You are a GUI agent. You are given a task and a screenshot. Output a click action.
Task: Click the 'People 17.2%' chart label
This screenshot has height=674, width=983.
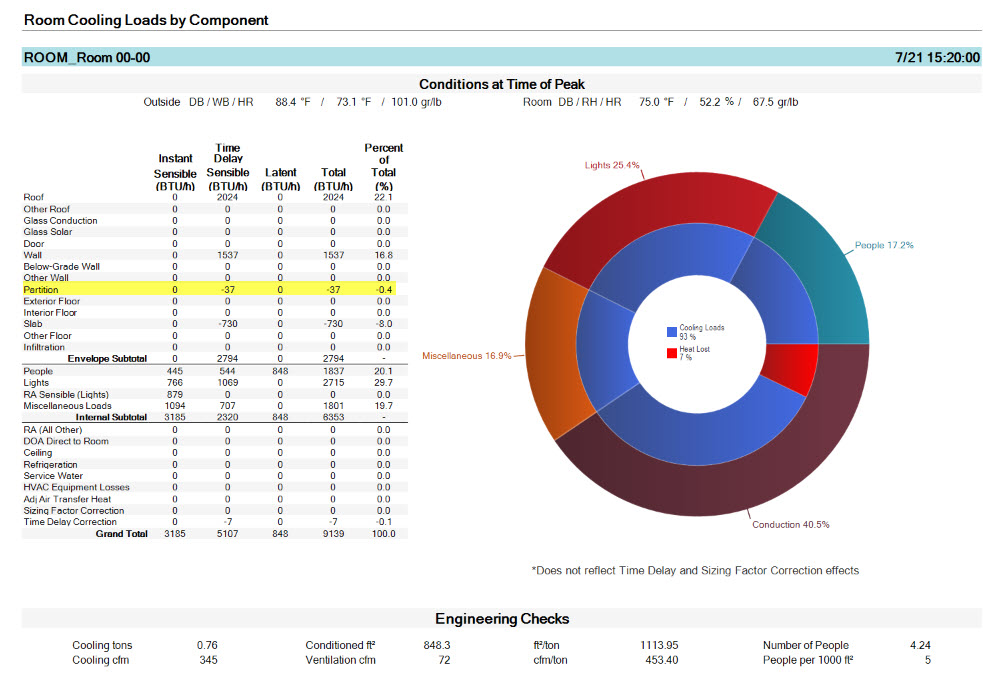[x=884, y=245]
